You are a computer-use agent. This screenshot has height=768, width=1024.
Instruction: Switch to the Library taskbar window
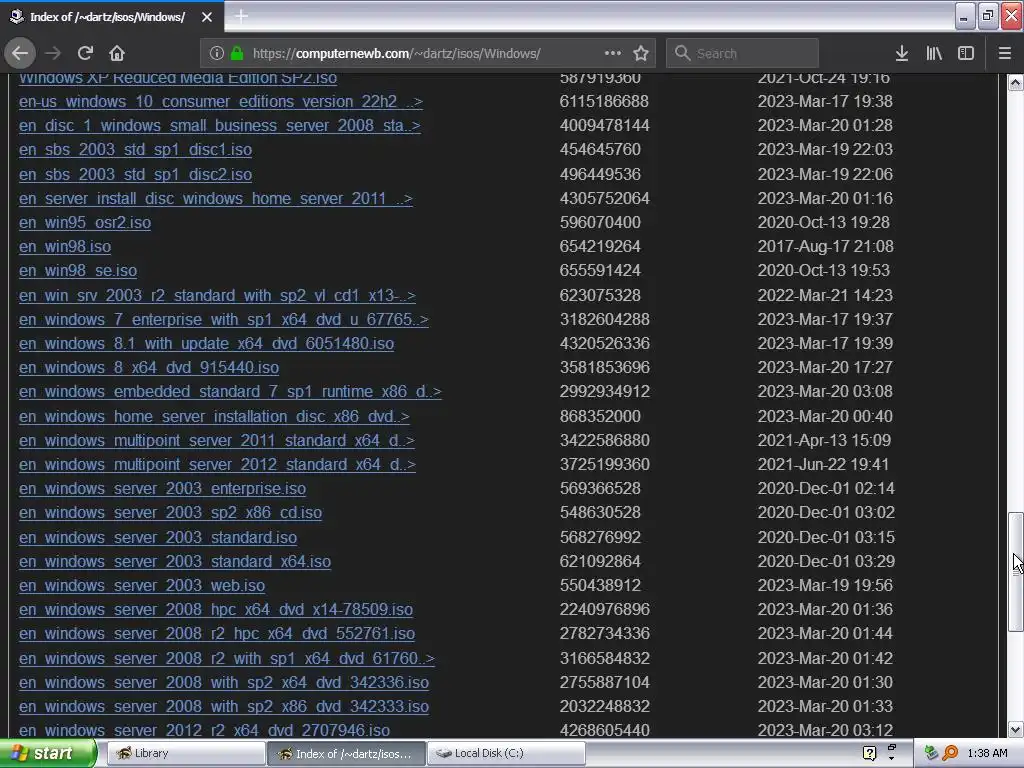pos(185,753)
